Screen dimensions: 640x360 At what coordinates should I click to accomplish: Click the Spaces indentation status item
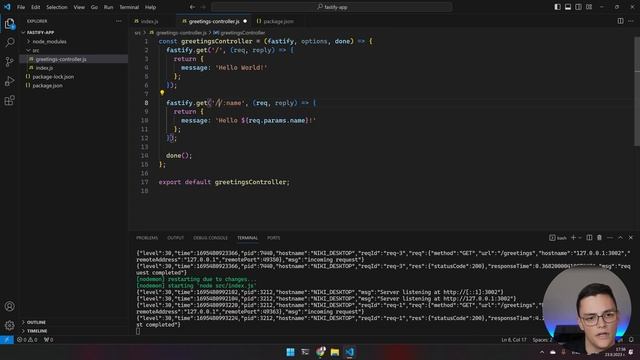click(542, 340)
